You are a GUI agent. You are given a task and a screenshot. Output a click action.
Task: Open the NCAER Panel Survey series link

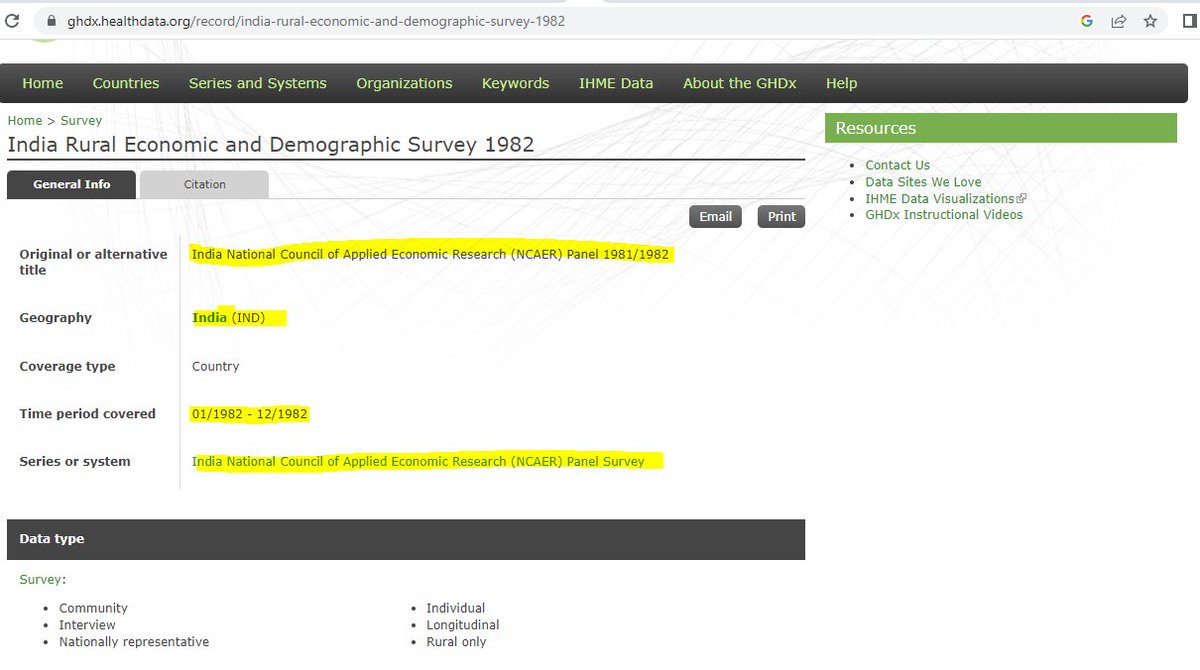tap(418, 461)
